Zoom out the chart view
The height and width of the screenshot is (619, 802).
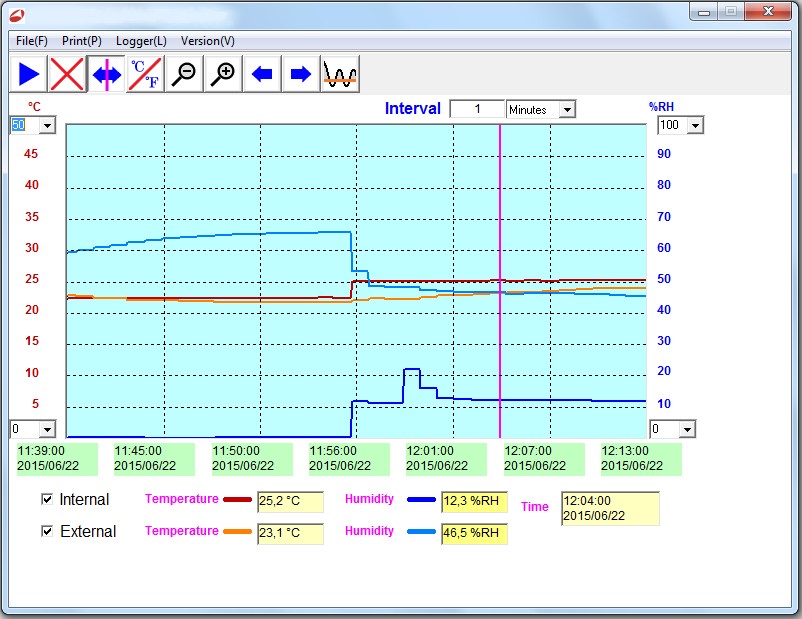(x=184, y=74)
